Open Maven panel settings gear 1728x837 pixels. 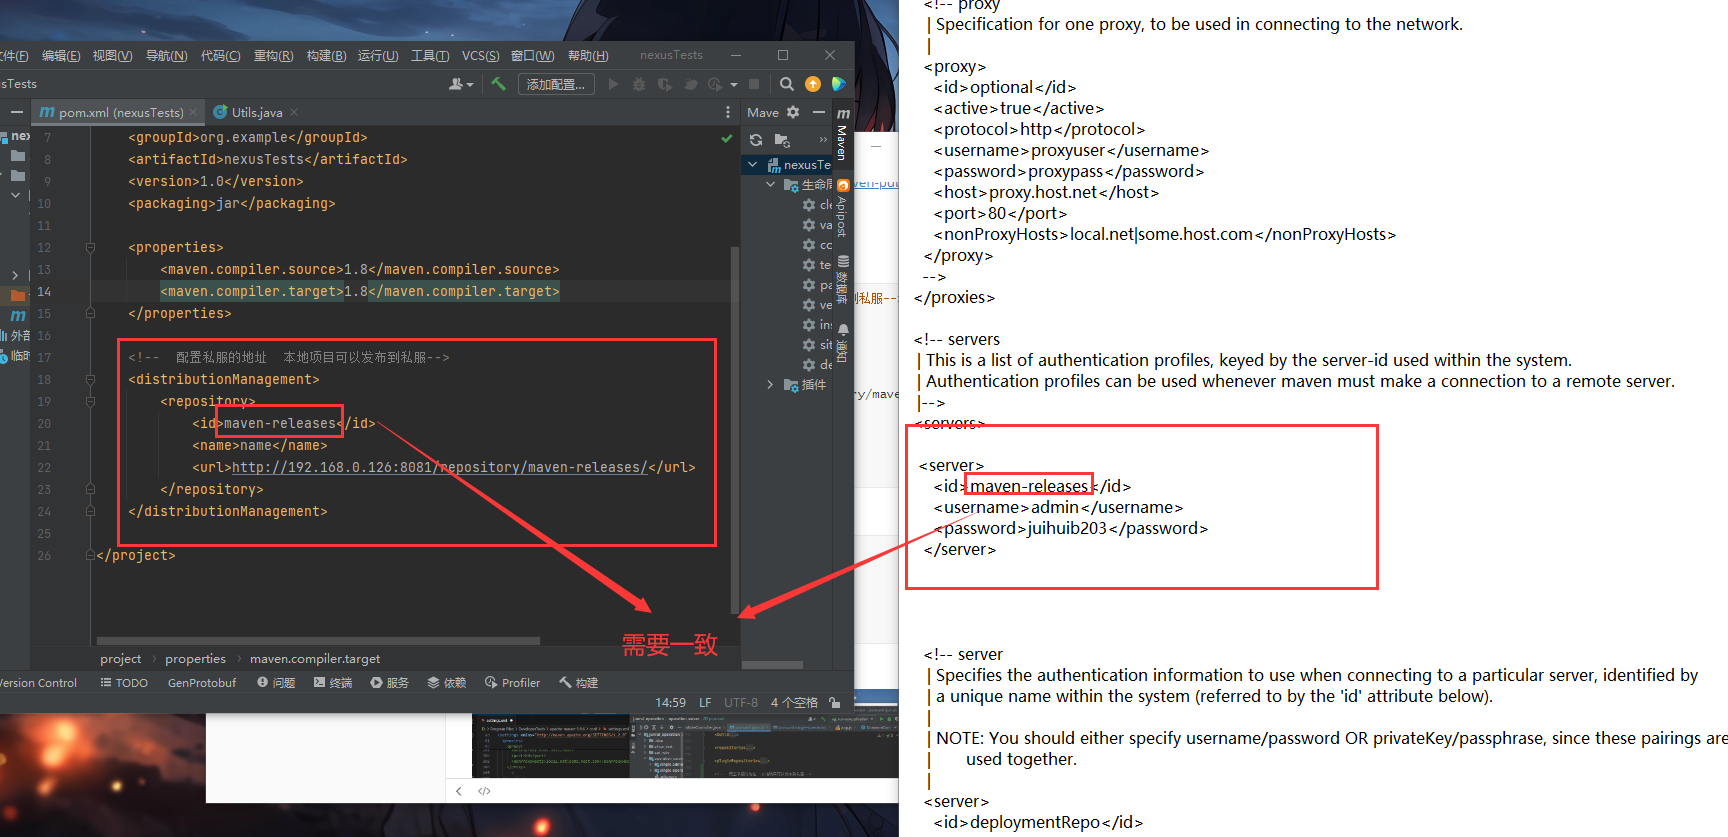793,112
